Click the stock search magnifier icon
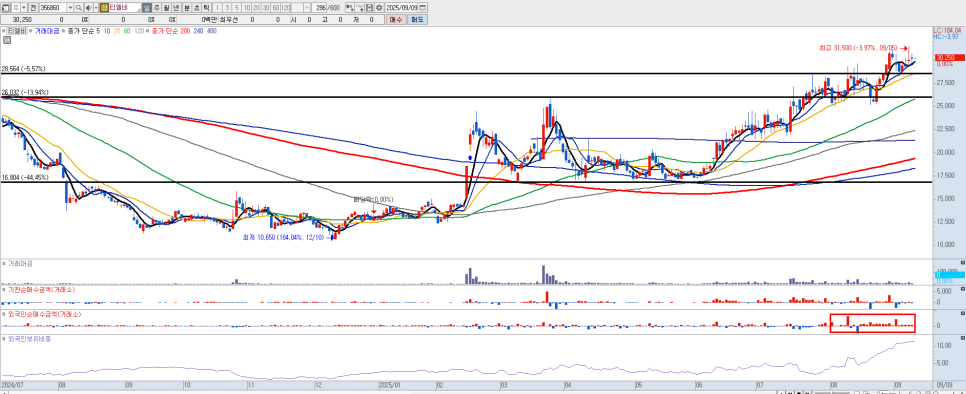Image resolution: width=966 pixels, height=394 pixels. pyautogui.click(x=79, y=7)
